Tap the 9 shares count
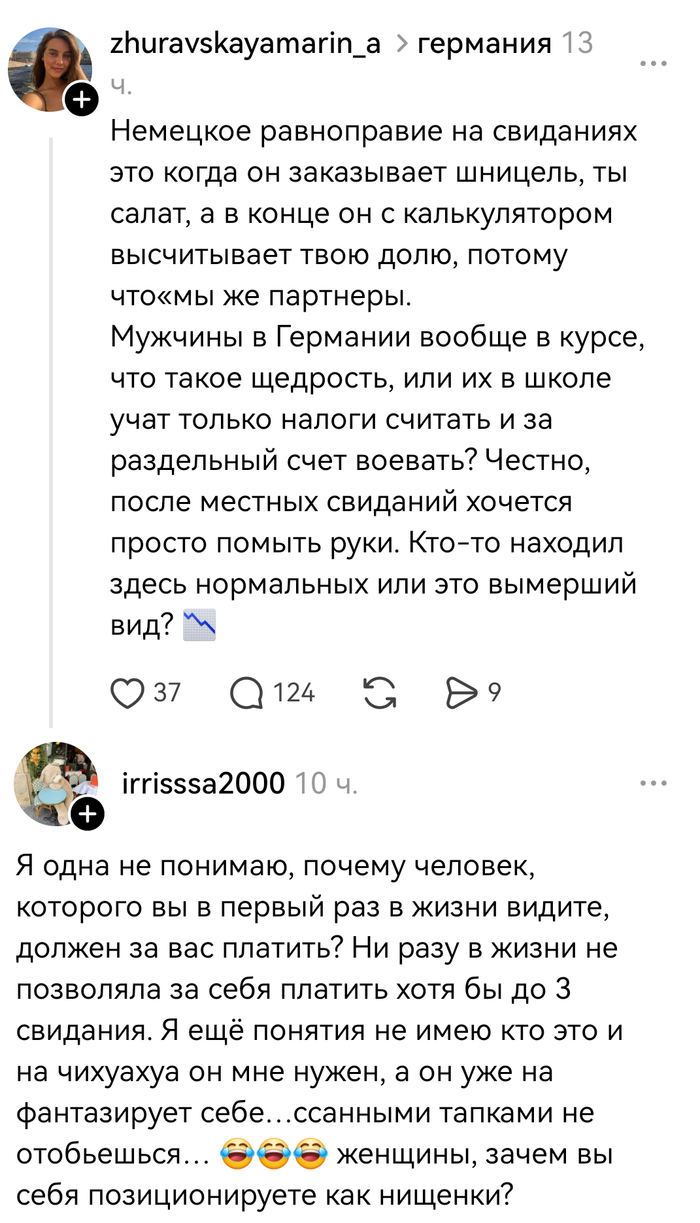The width and height of the screenshot is (700, 1223). pyautogui.click(x=494, y=692)
